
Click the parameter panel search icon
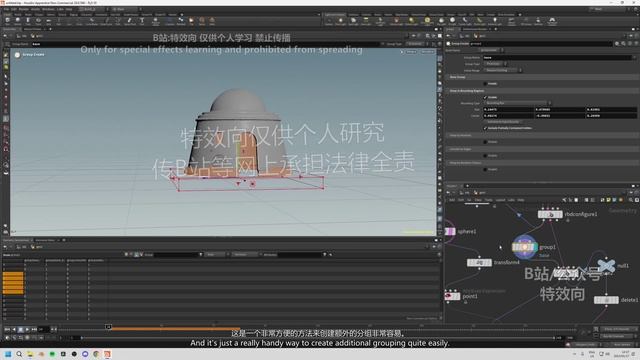(x=623, y=44)
